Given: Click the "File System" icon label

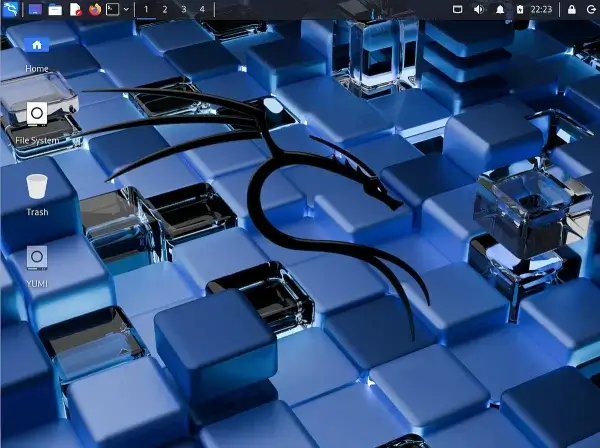Looking at the screenshot, I should (x=37, y=140).
